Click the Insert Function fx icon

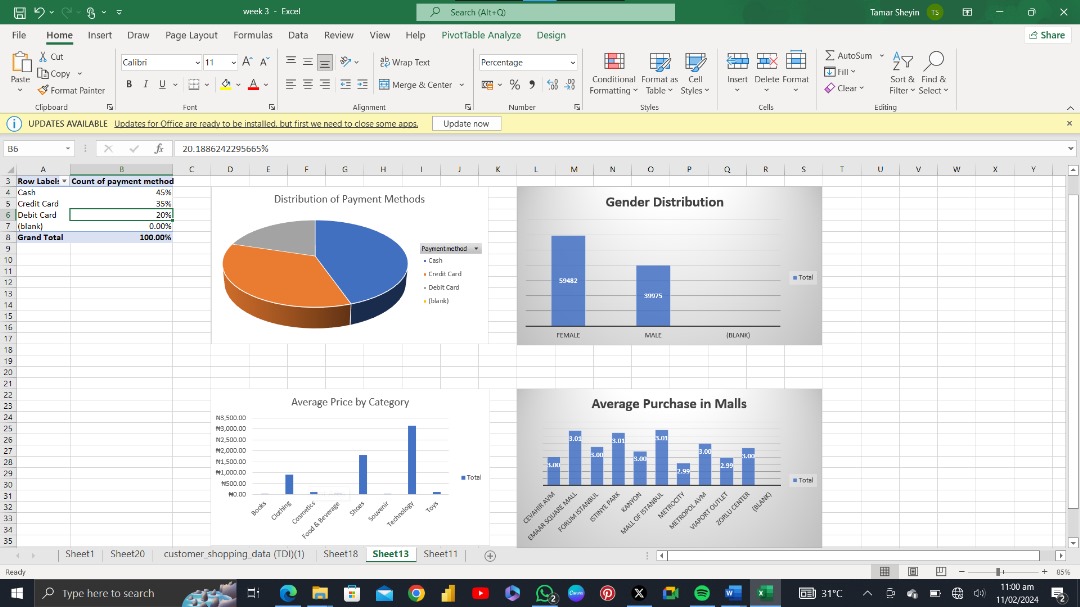[x=159, y=148]
